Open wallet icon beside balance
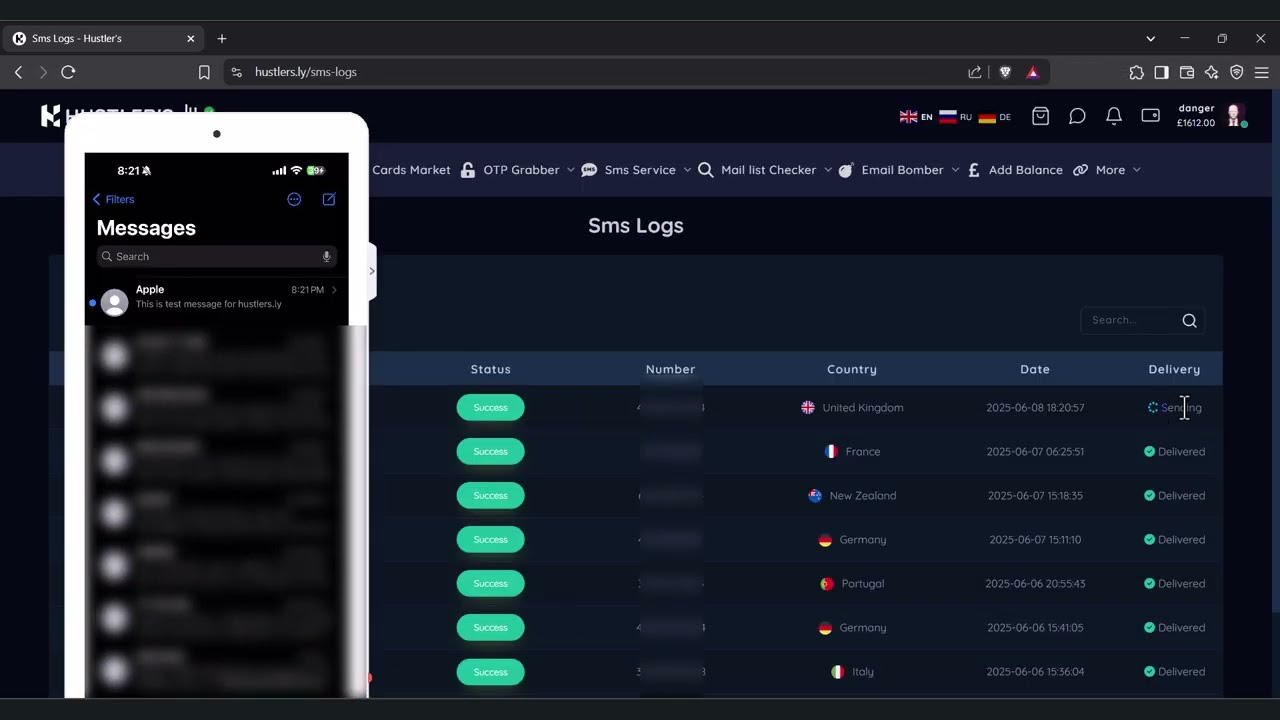Screen dimensions: 1280x720 (x=1151, y=116)
